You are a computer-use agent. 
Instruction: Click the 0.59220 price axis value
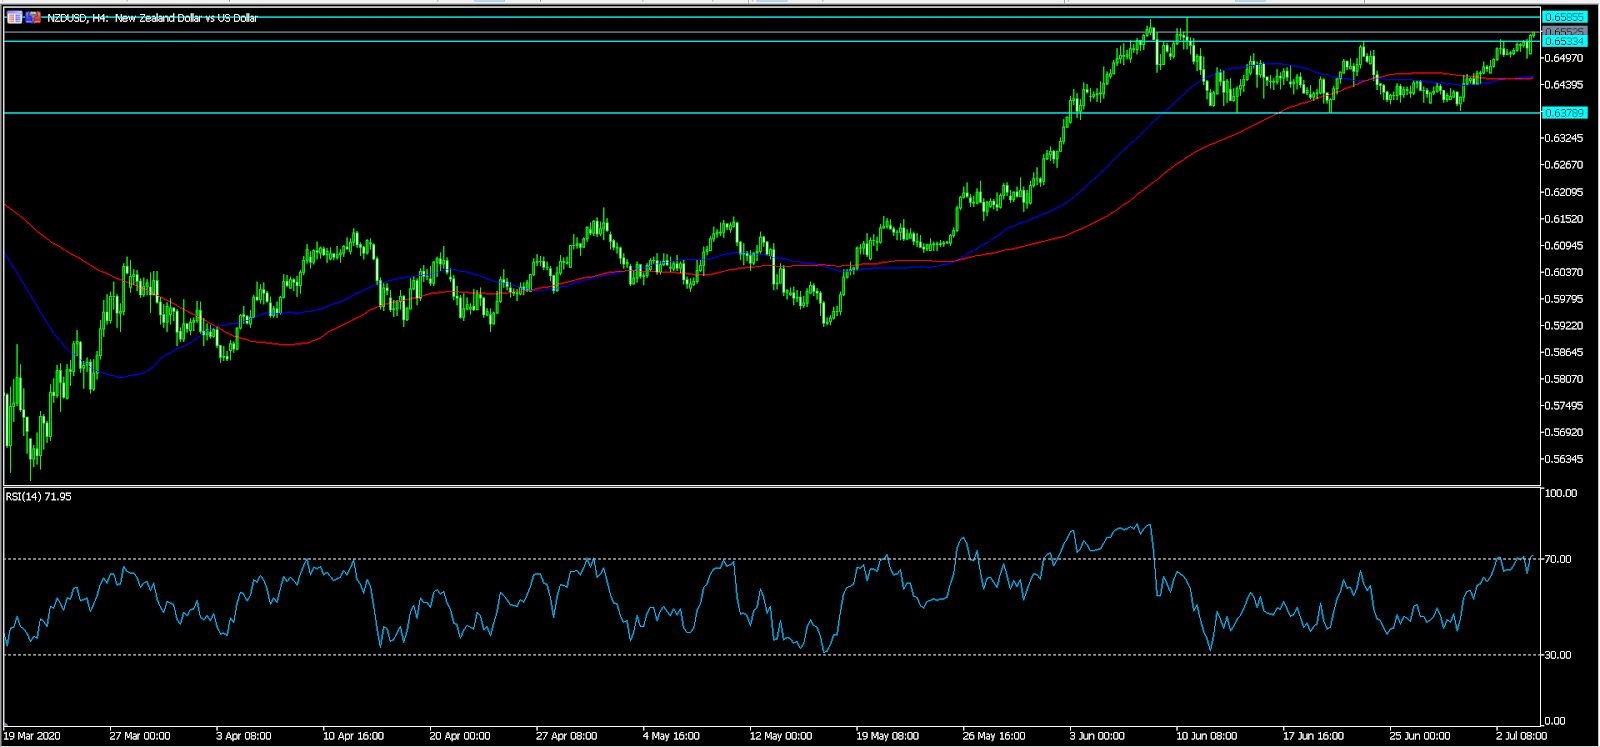1563,326
